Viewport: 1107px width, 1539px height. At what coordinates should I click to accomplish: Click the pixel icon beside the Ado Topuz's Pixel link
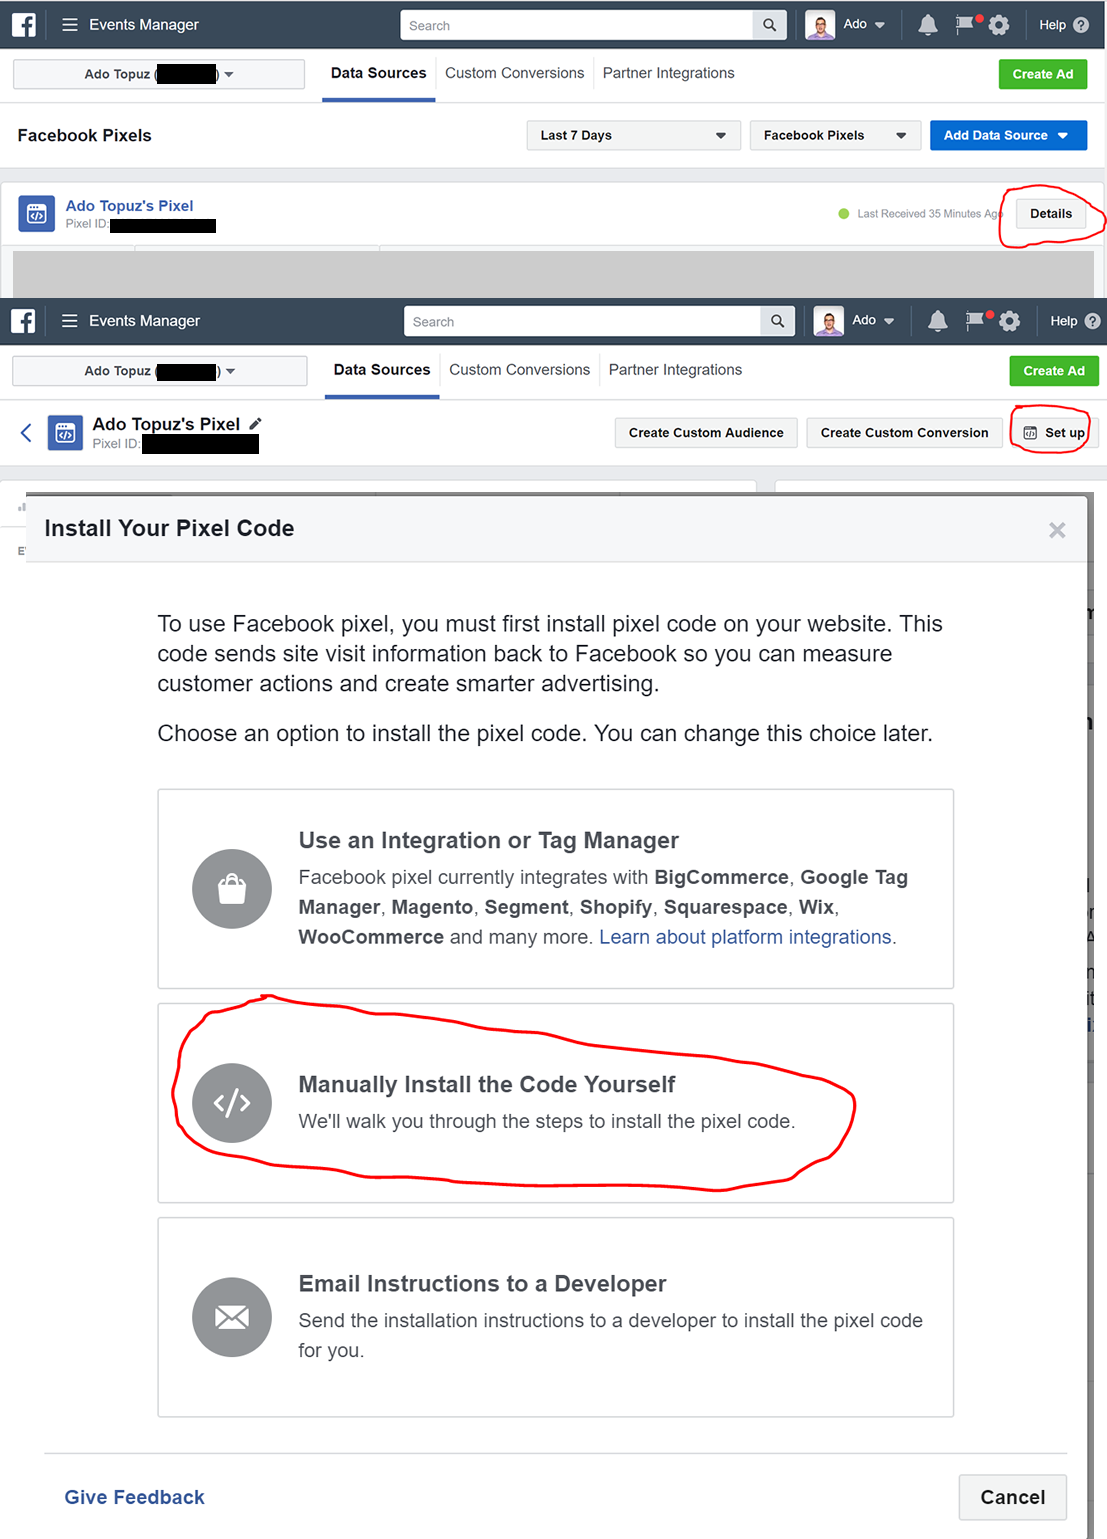click(37, 214)
